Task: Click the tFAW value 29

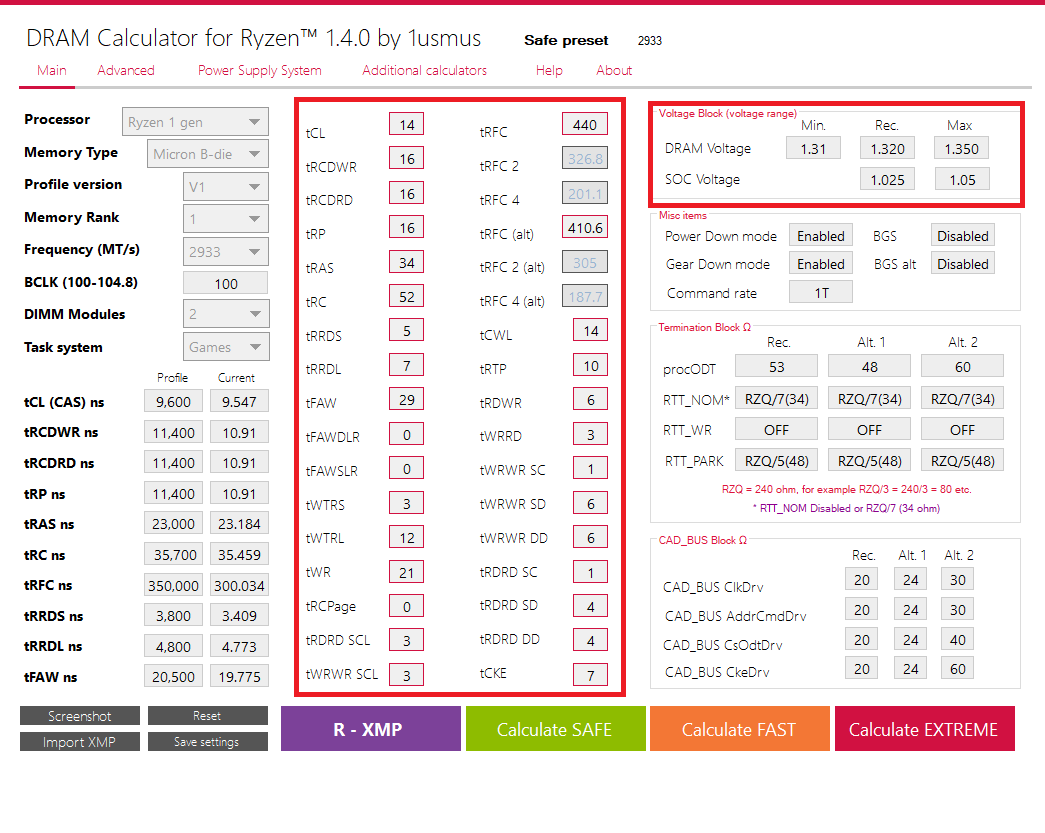Action: pos(407,399)
